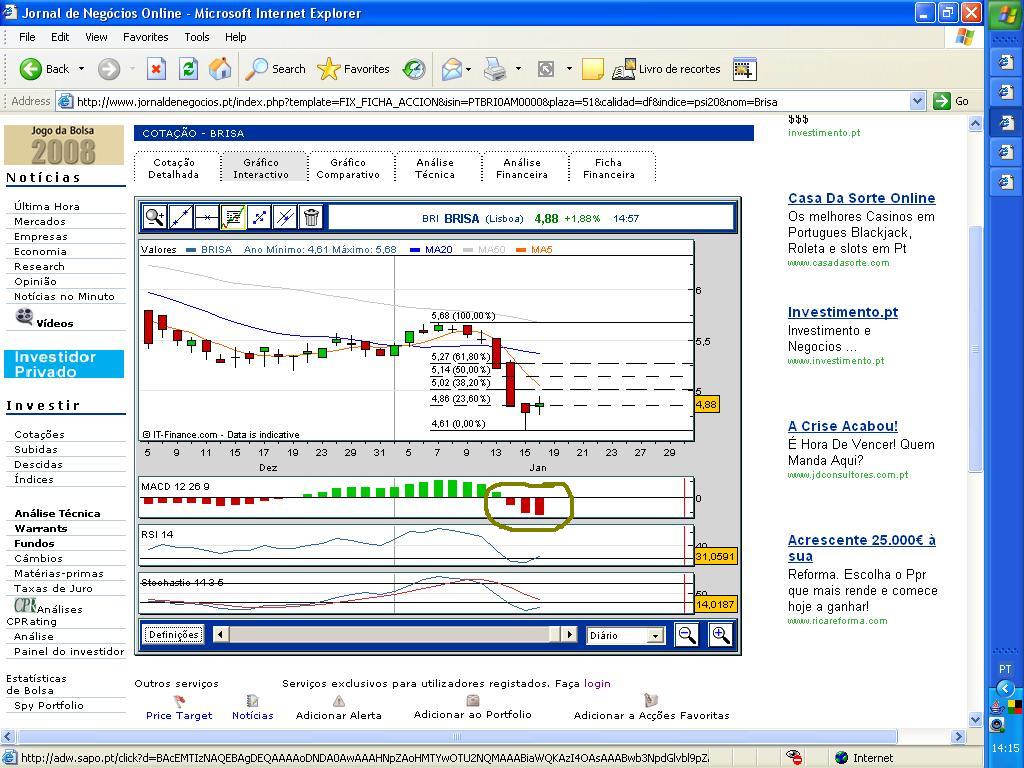Click the Vídeos film reel icon
This screenshot has height=768, width=1024.
[x=24, y=317]
